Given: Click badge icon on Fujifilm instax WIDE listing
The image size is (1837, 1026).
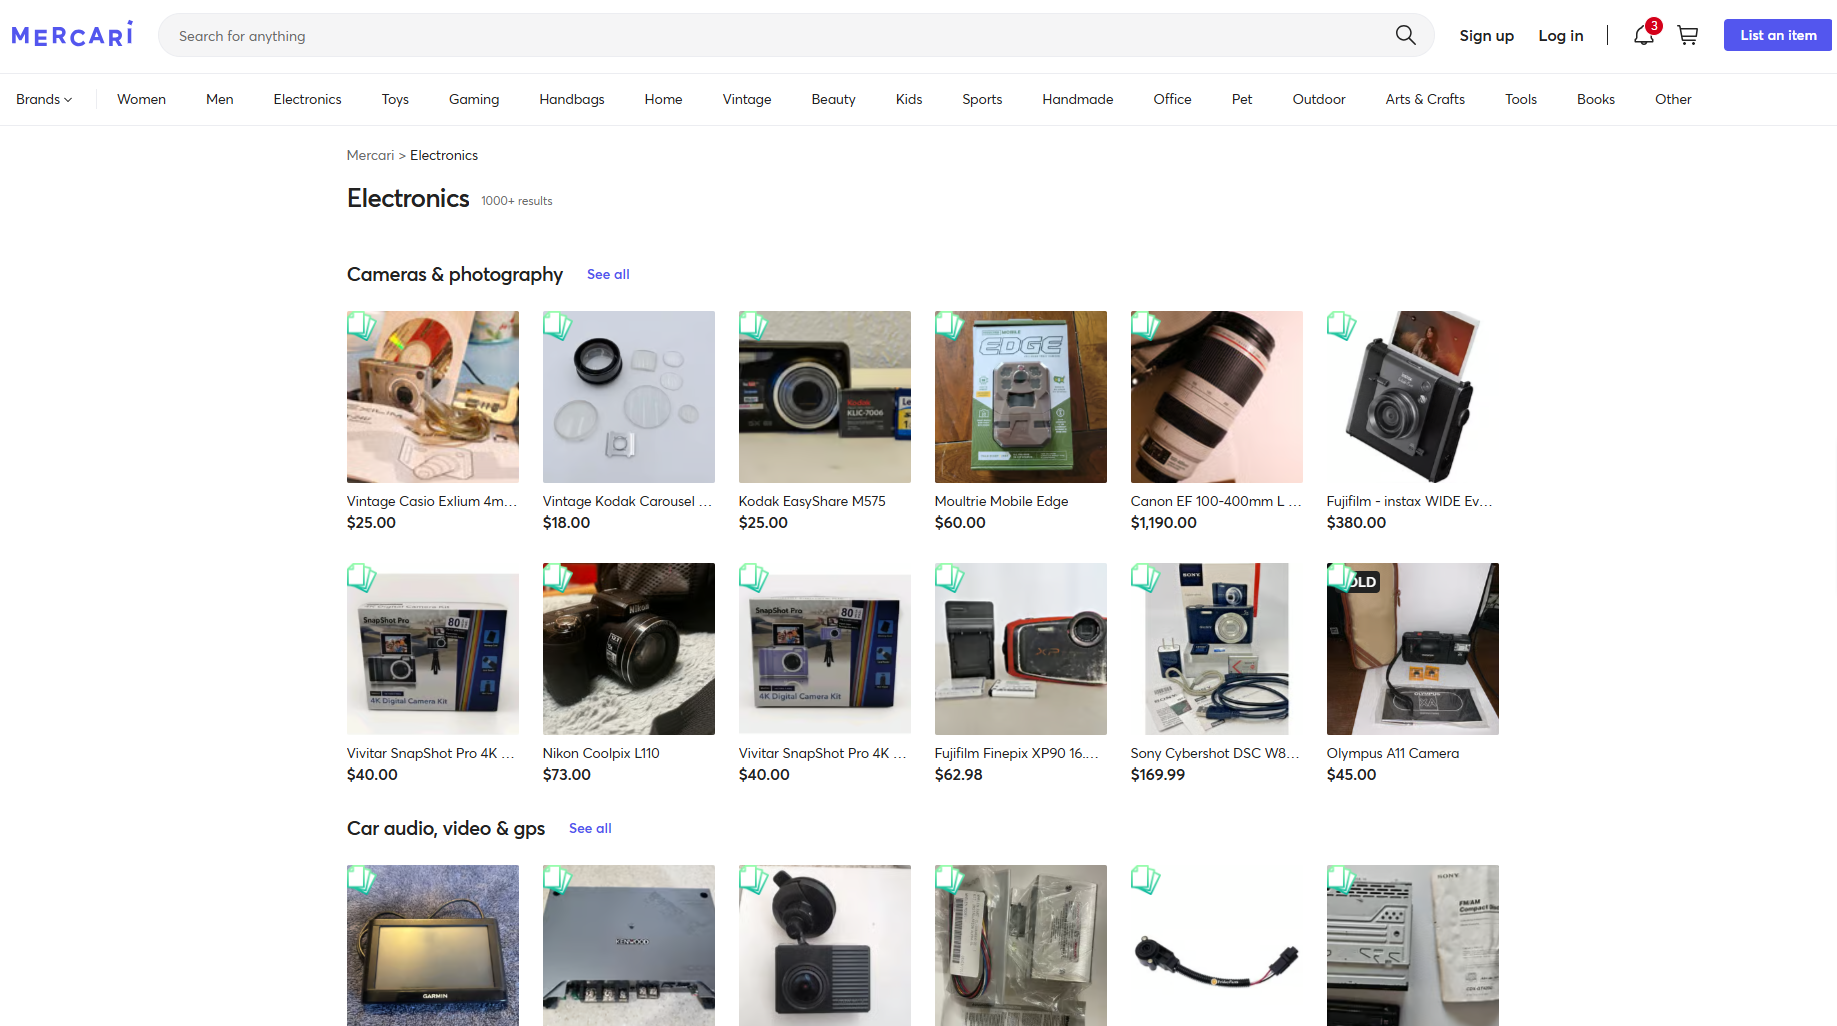Looking at the screenshot, I should pos(1342,326).
